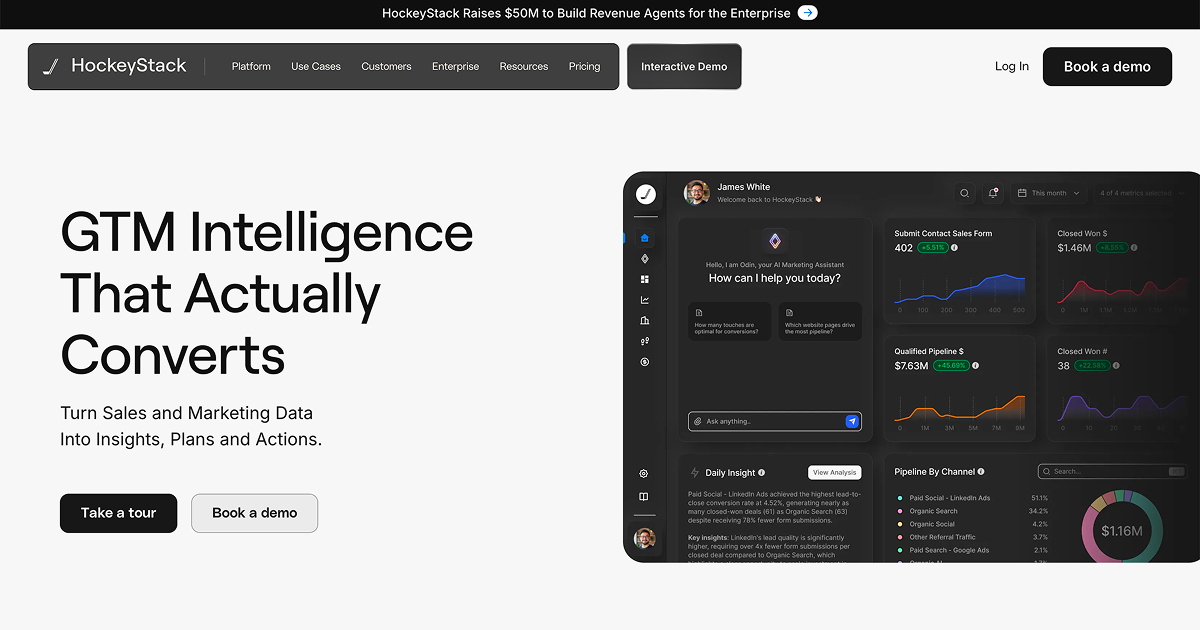
Task: Click the $1.16M donut chart
Action: (1122, 530)
